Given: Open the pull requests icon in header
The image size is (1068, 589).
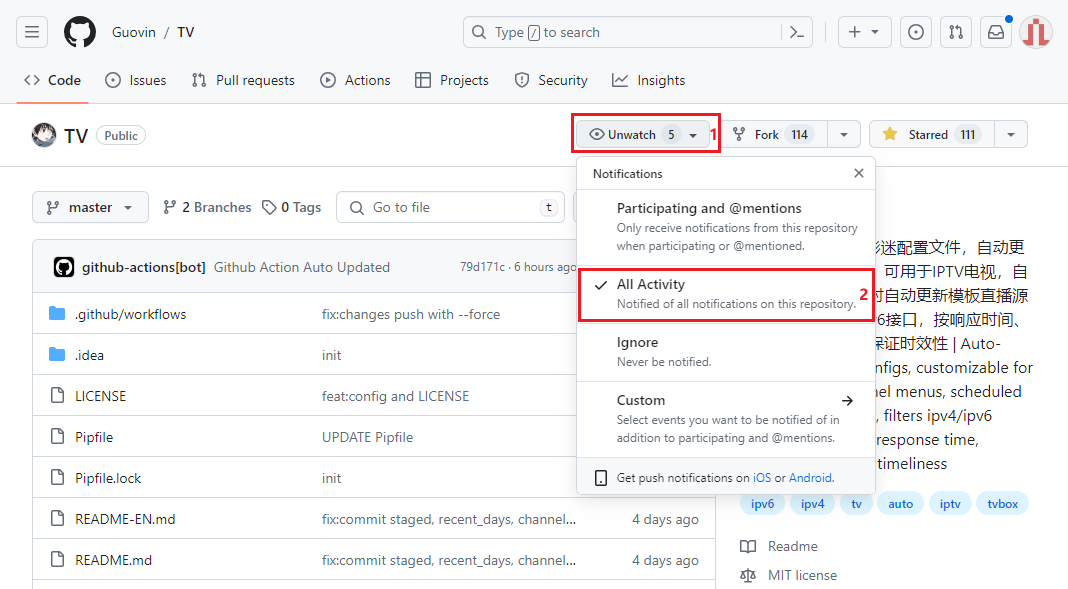Looking at the screenshot, I should pyautogui.click(x=956, y=32).
